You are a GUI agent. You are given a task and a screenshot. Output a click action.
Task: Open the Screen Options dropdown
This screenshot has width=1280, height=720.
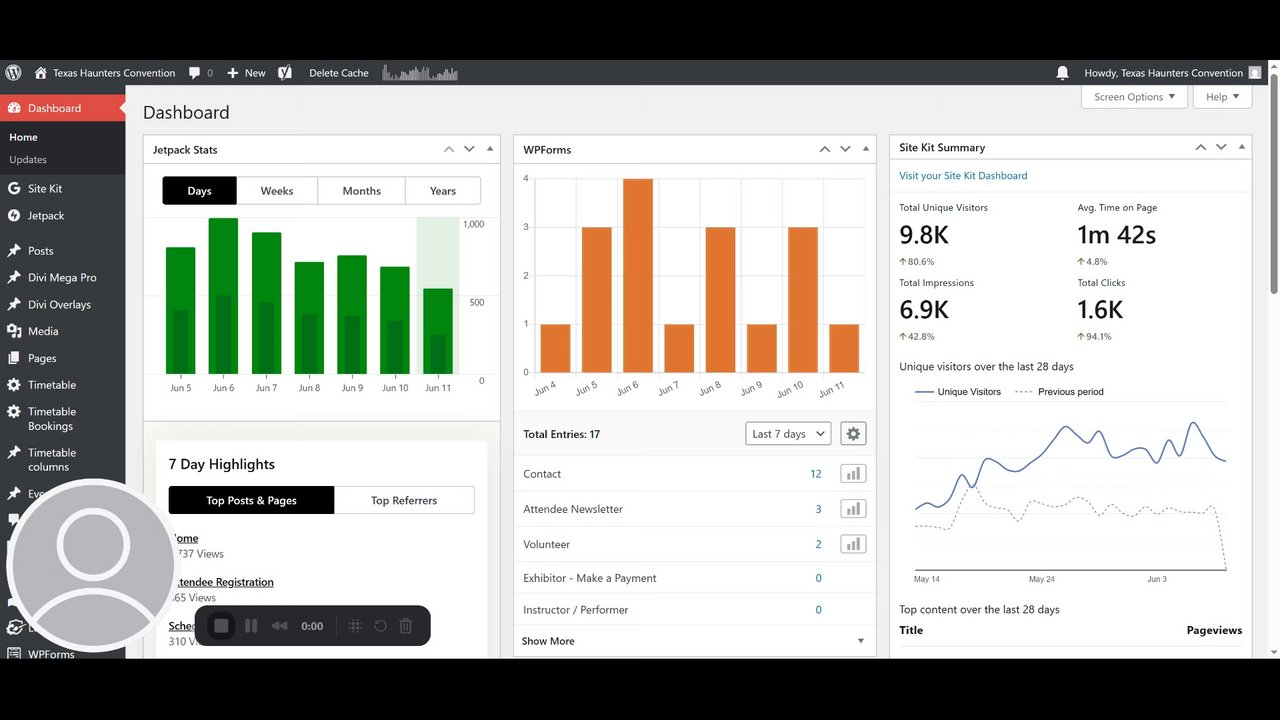1134,97
